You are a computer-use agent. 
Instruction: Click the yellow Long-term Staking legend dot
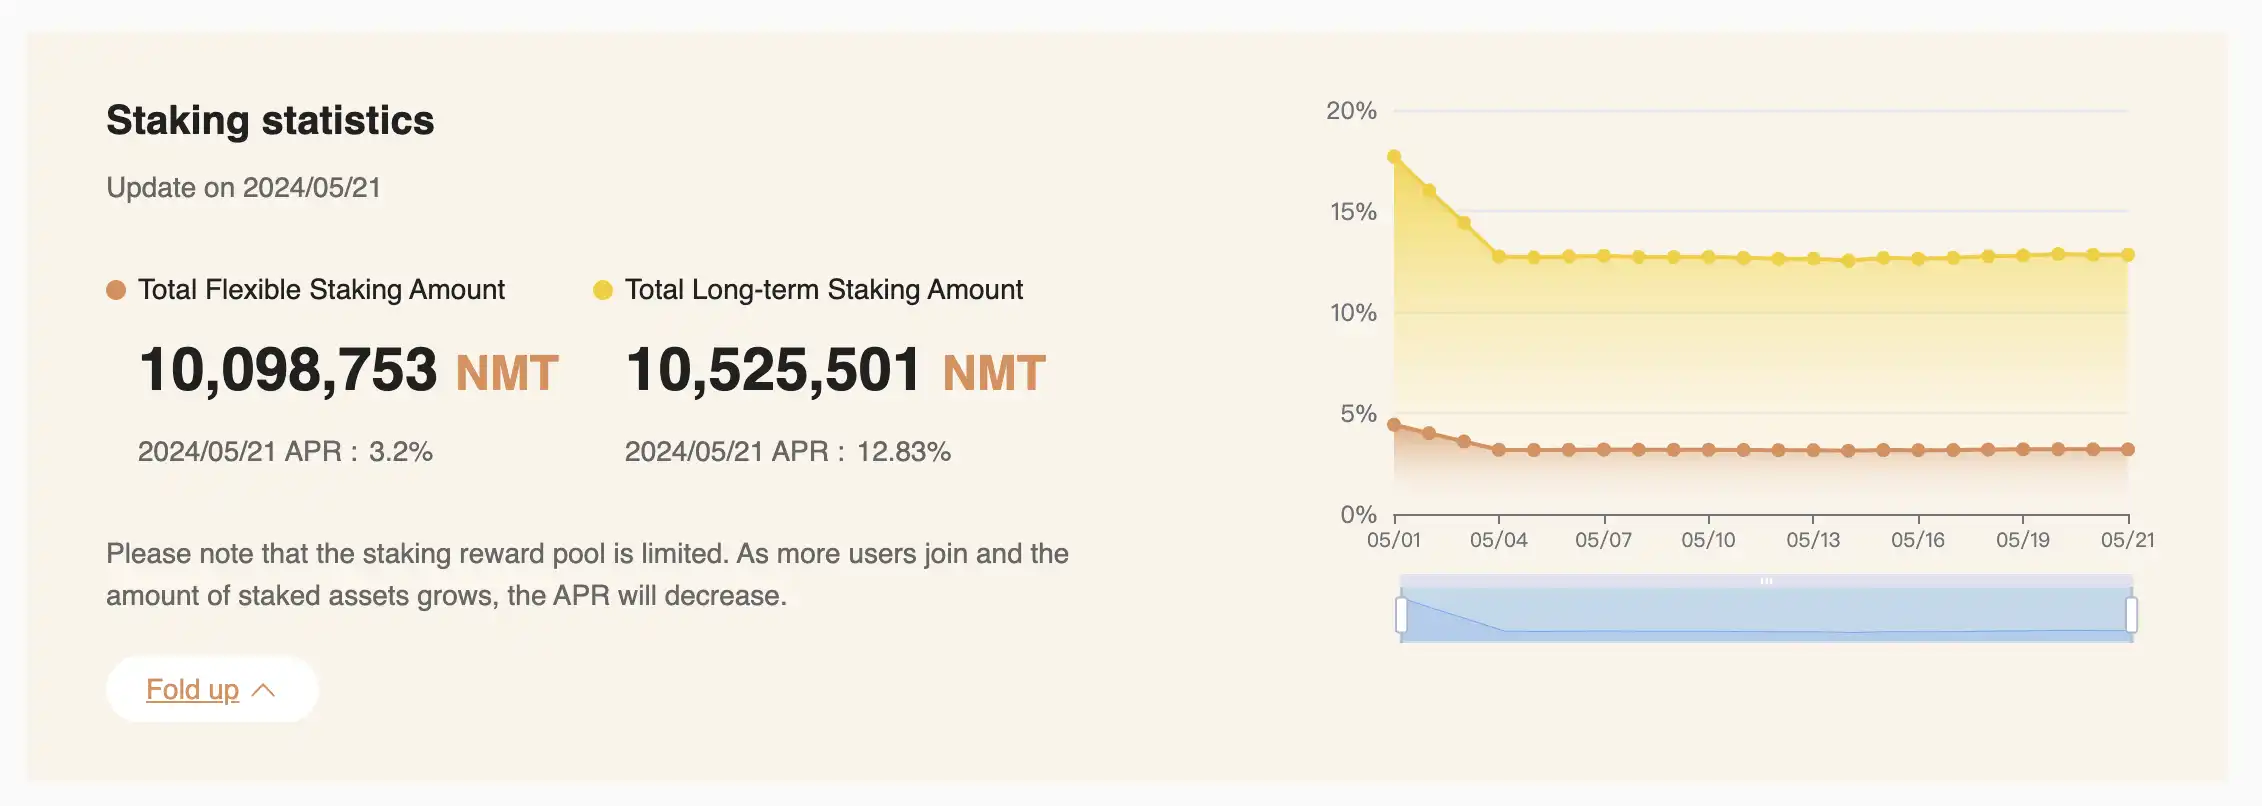tap(602, 290)
